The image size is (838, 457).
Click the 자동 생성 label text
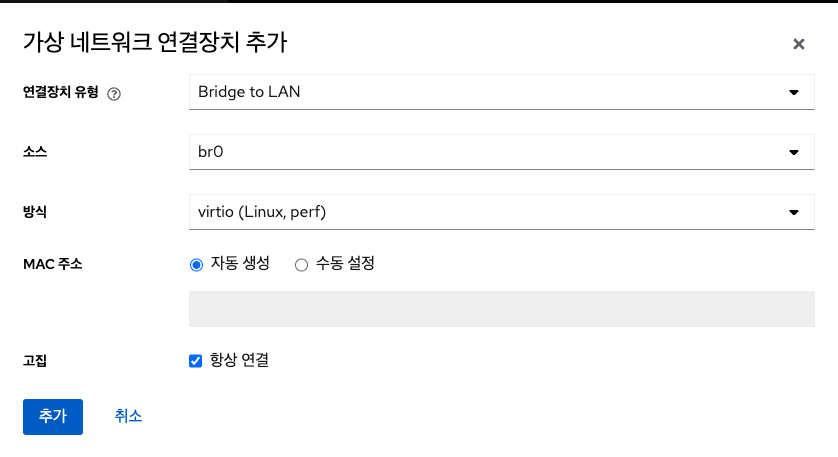coord(240,265)
